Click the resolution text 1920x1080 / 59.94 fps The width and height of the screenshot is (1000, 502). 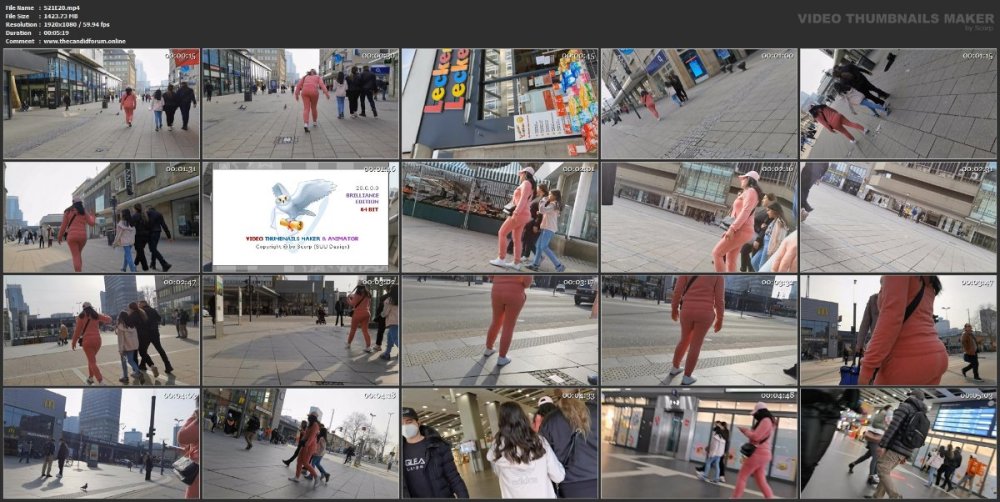(77, 24)
